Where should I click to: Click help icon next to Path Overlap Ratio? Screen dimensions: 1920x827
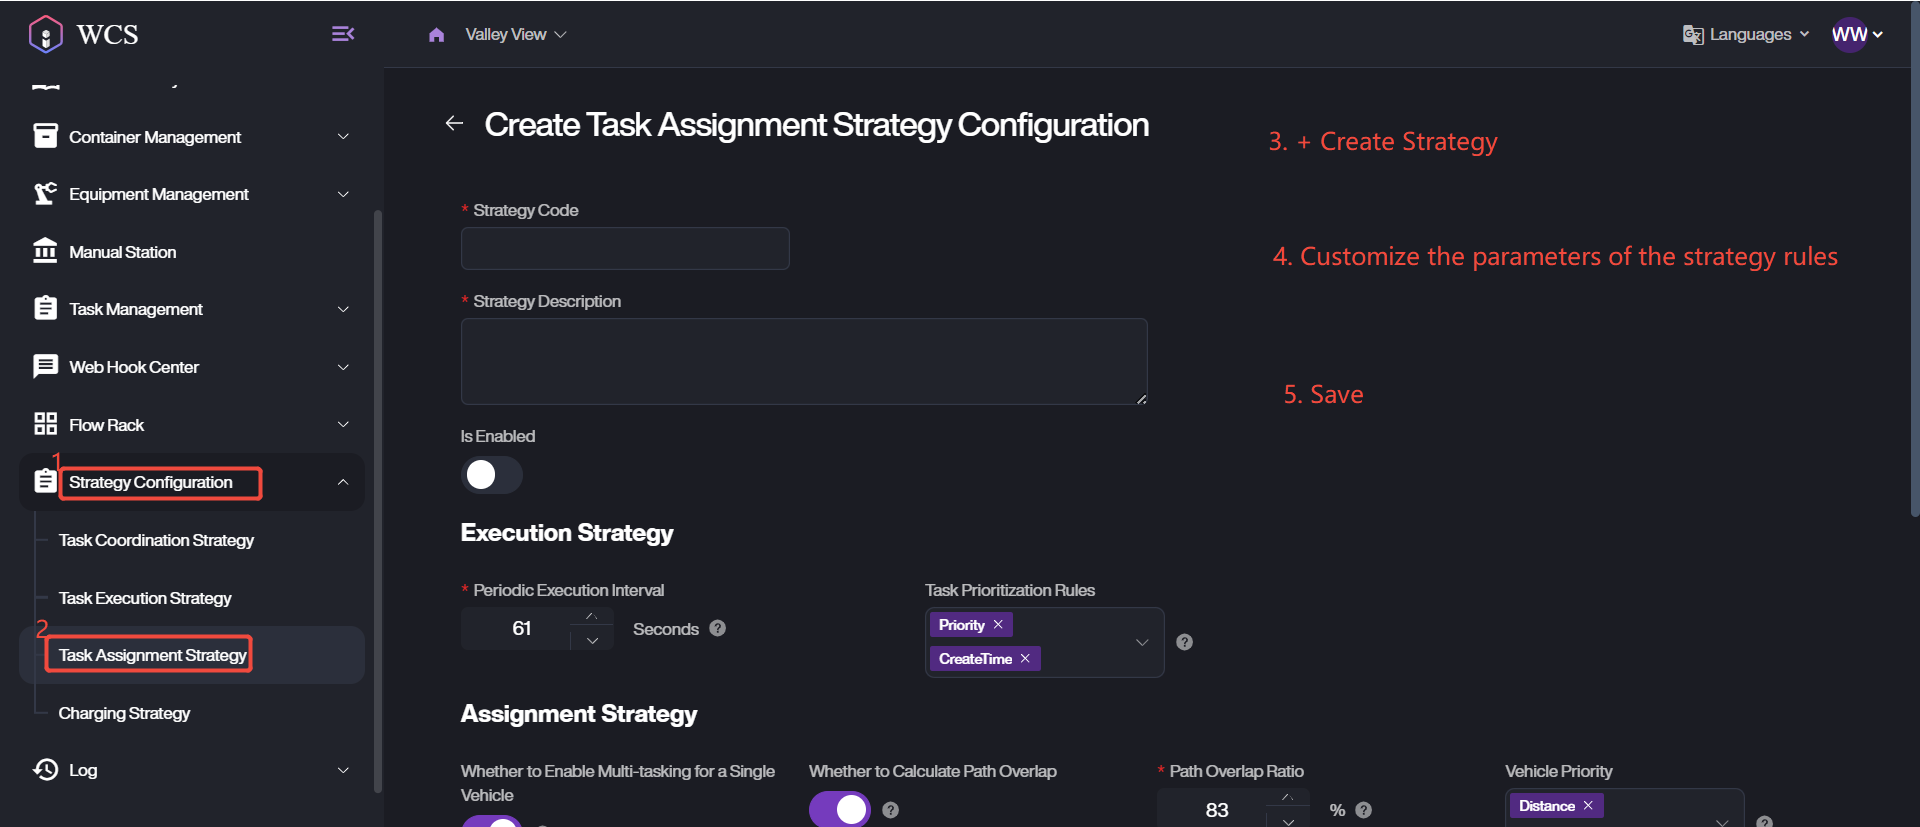coord(1363,810)
